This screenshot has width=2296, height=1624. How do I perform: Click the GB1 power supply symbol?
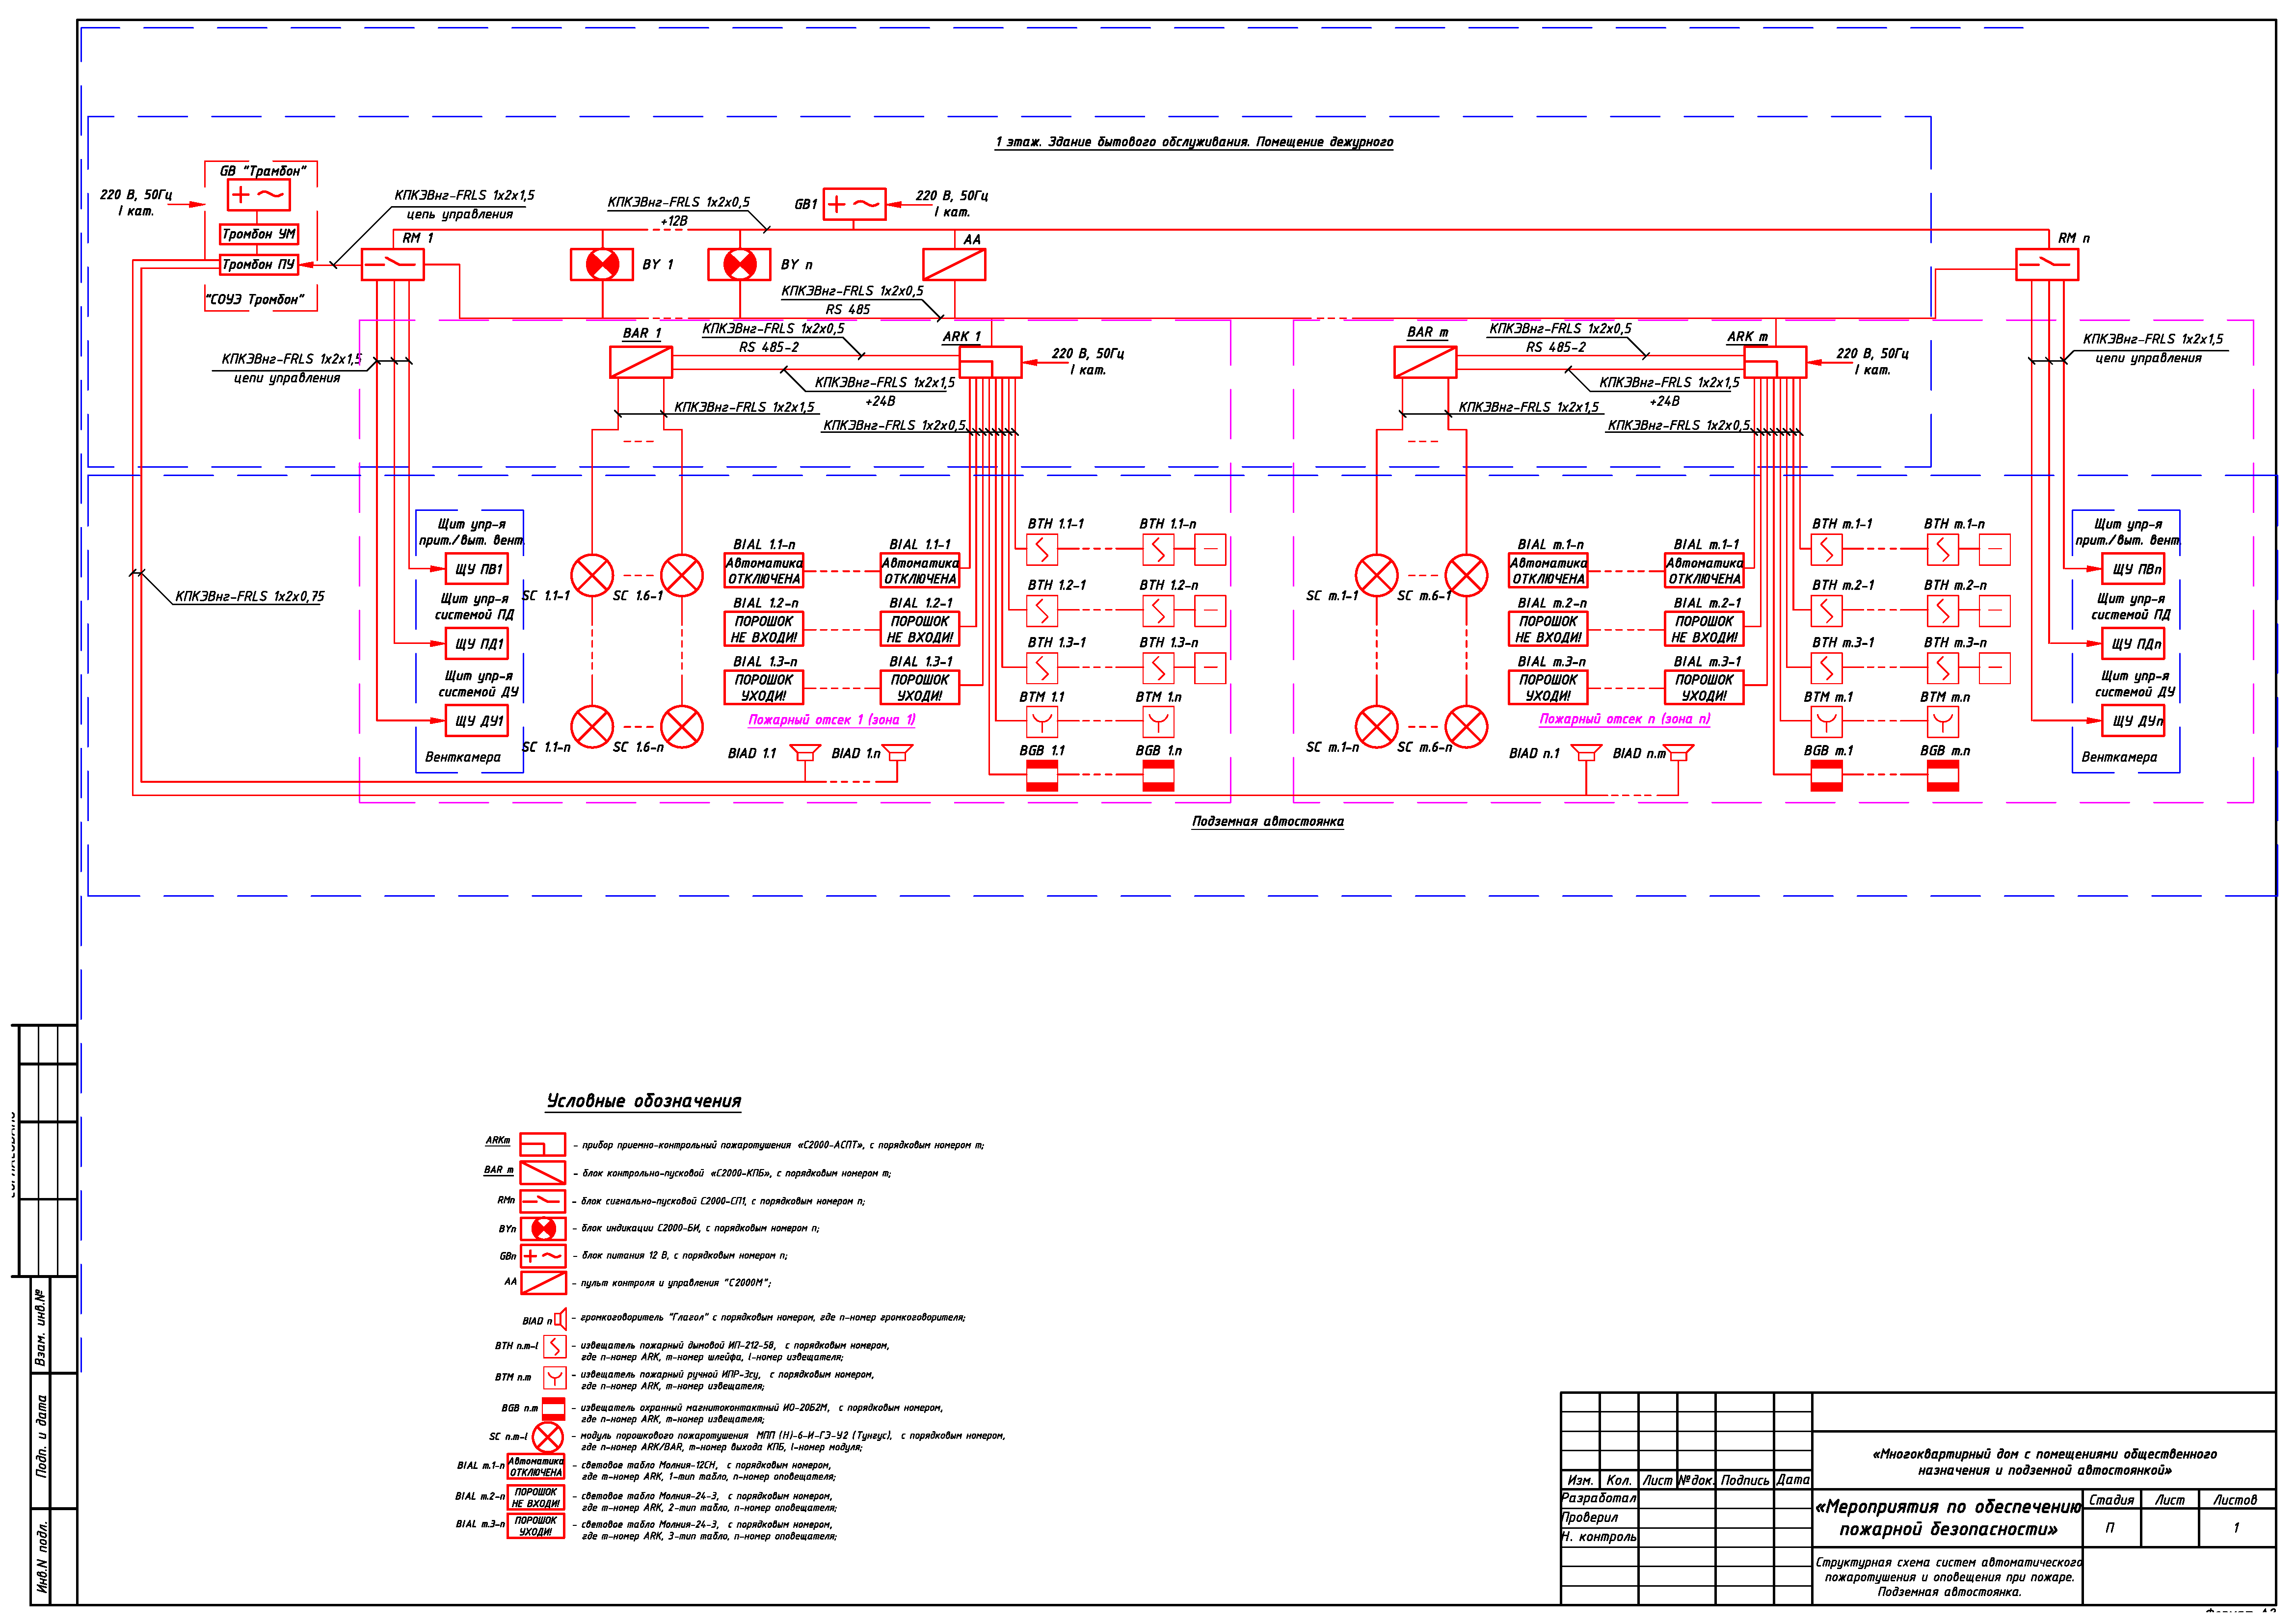854,204
